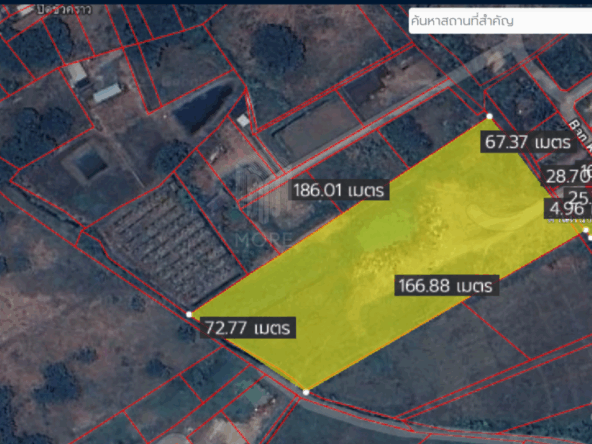Click the bottom vertex of yellow parcel

click(x=306, y=392)
